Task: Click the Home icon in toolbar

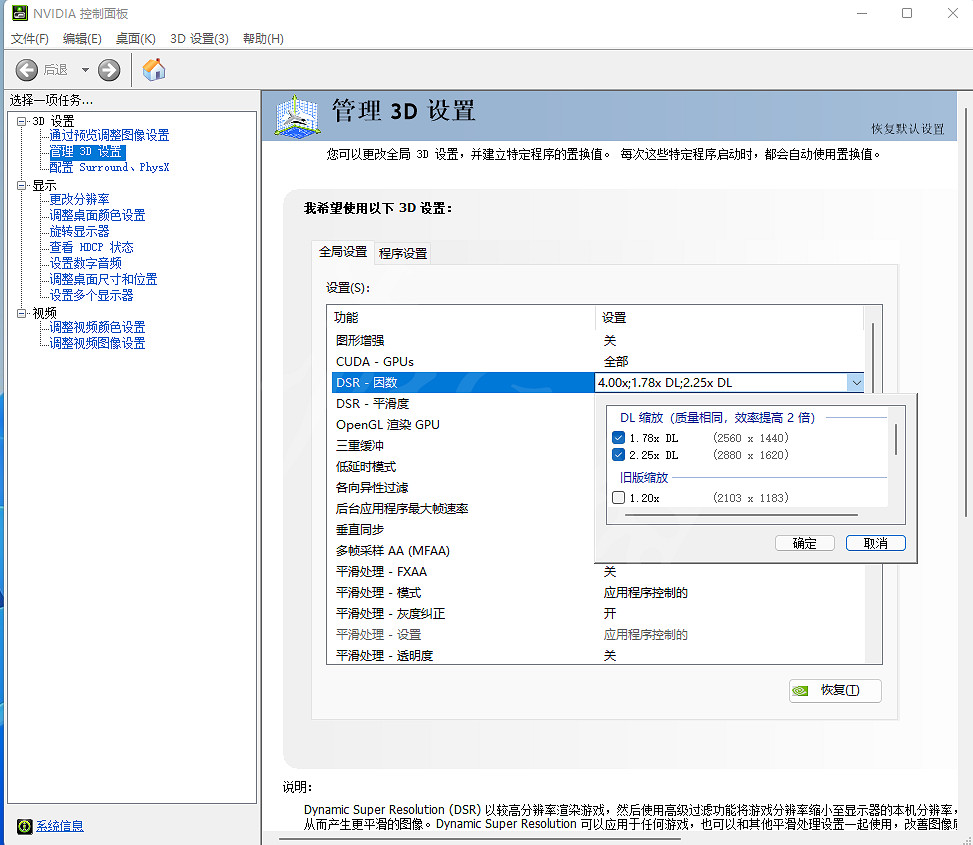Action: [154, 70]
